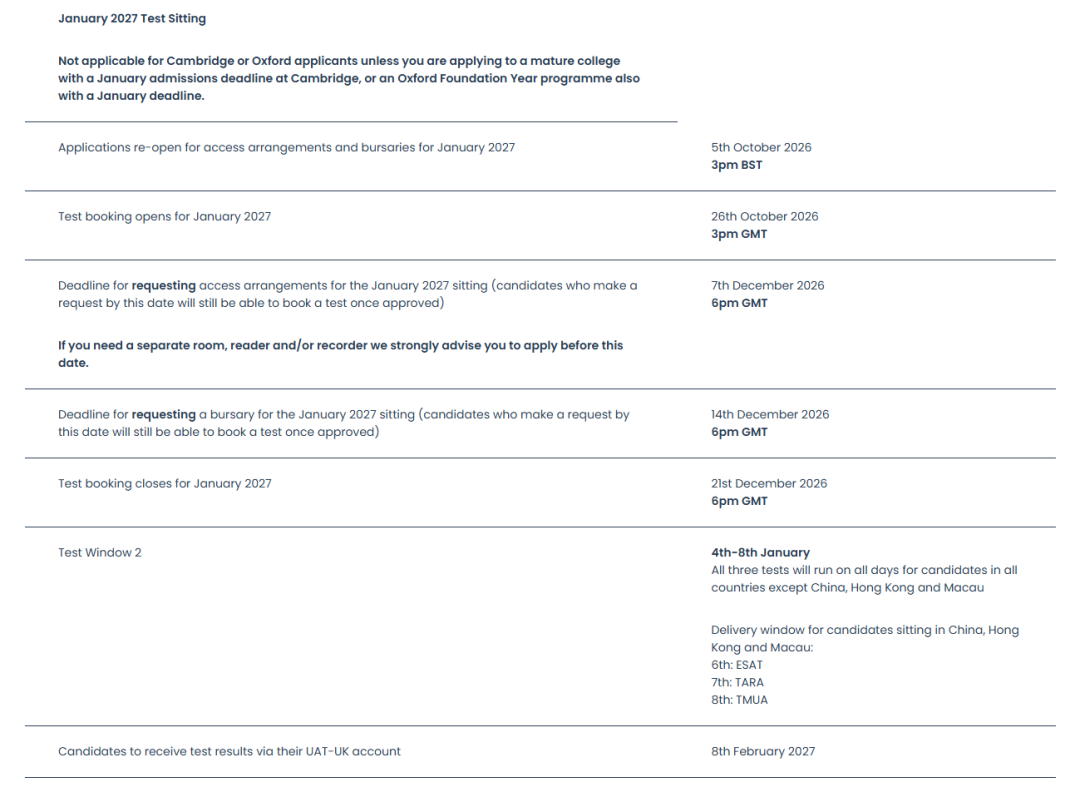Click the Test Window 2 label
This screenshot has width=1080, height=792.
[x=99, y=552]
